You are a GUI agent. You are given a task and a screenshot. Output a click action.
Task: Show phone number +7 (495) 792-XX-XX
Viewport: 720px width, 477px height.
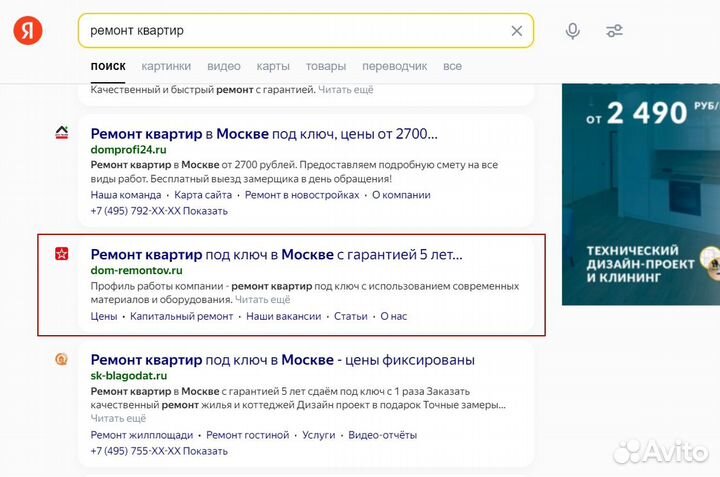coord(159,211)
